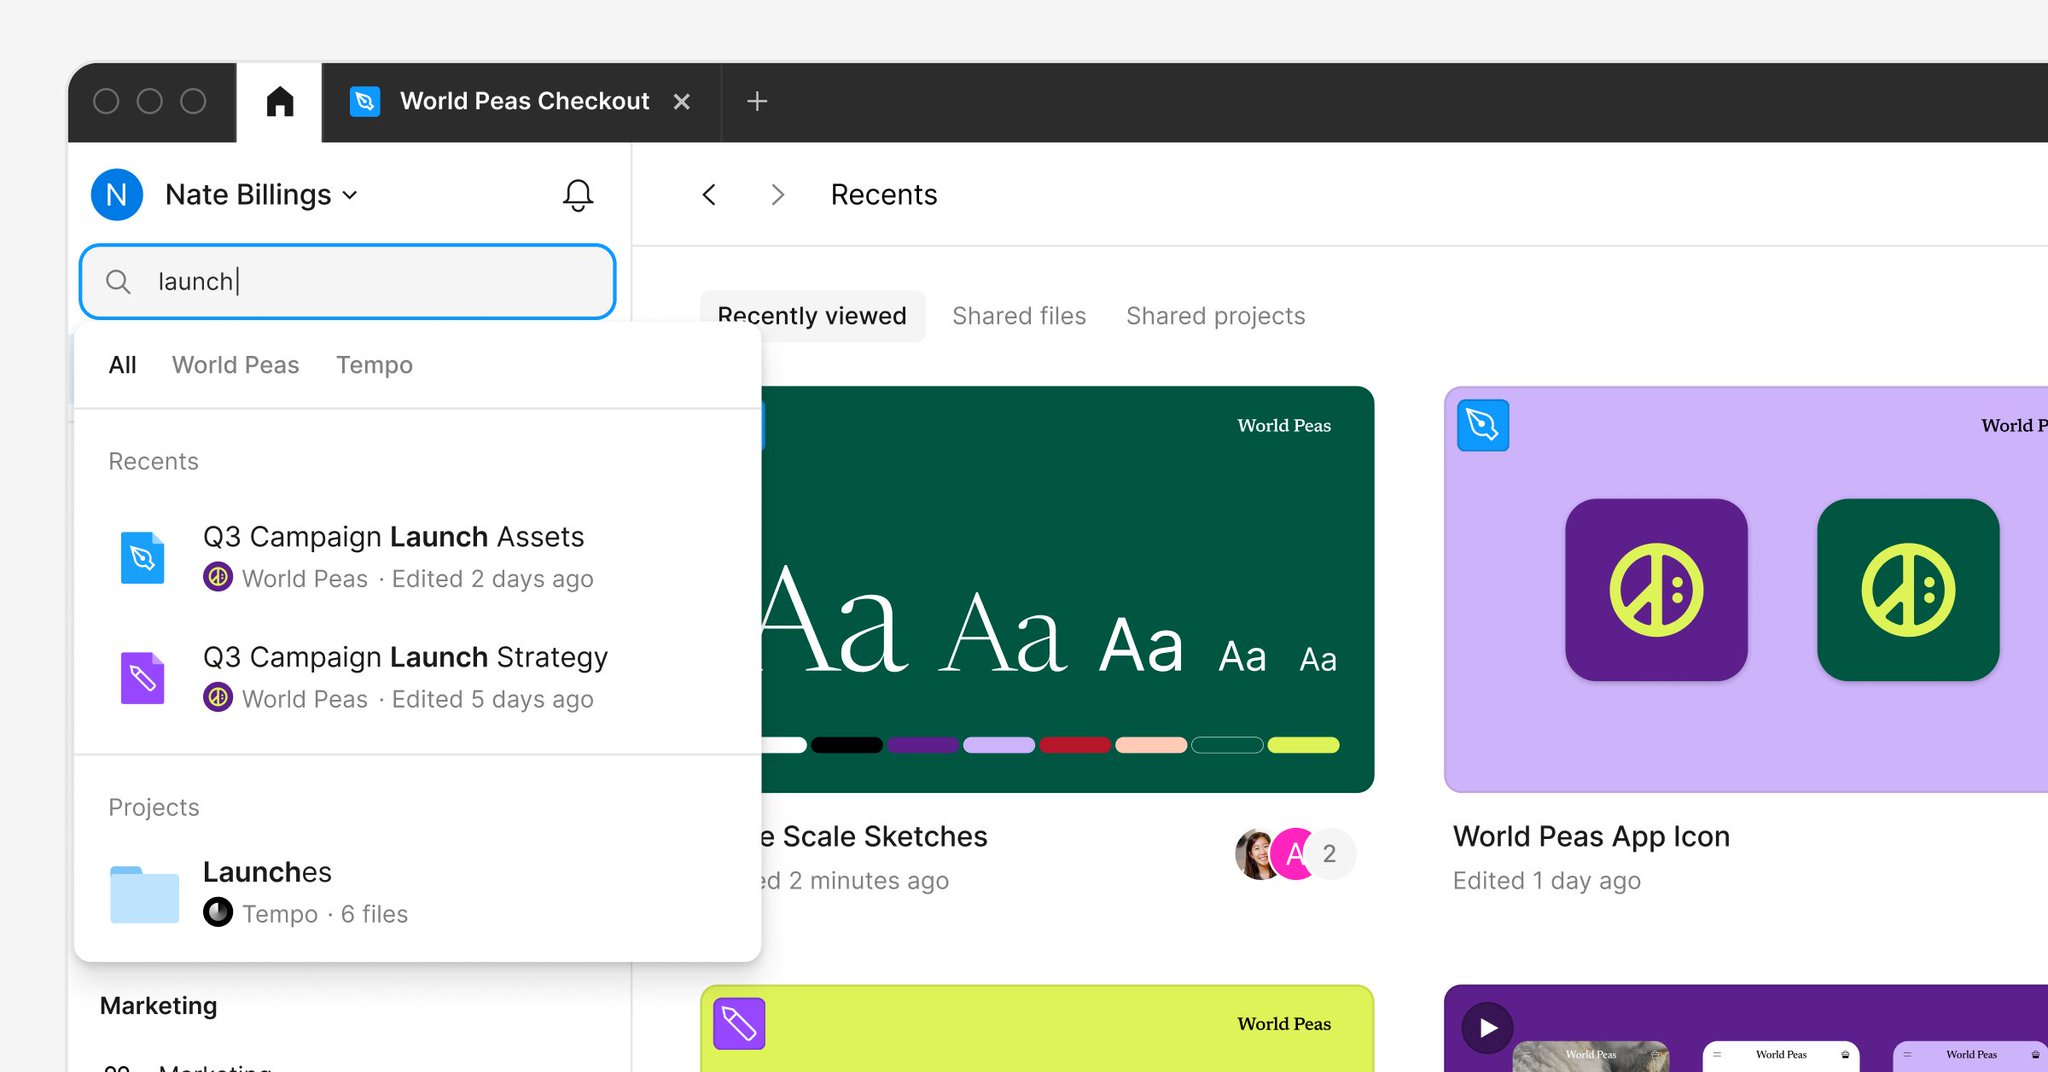The width and height of the screenshot is (2048, 1072).
Task: Click the red color swatch
Action: point(1075,745)
